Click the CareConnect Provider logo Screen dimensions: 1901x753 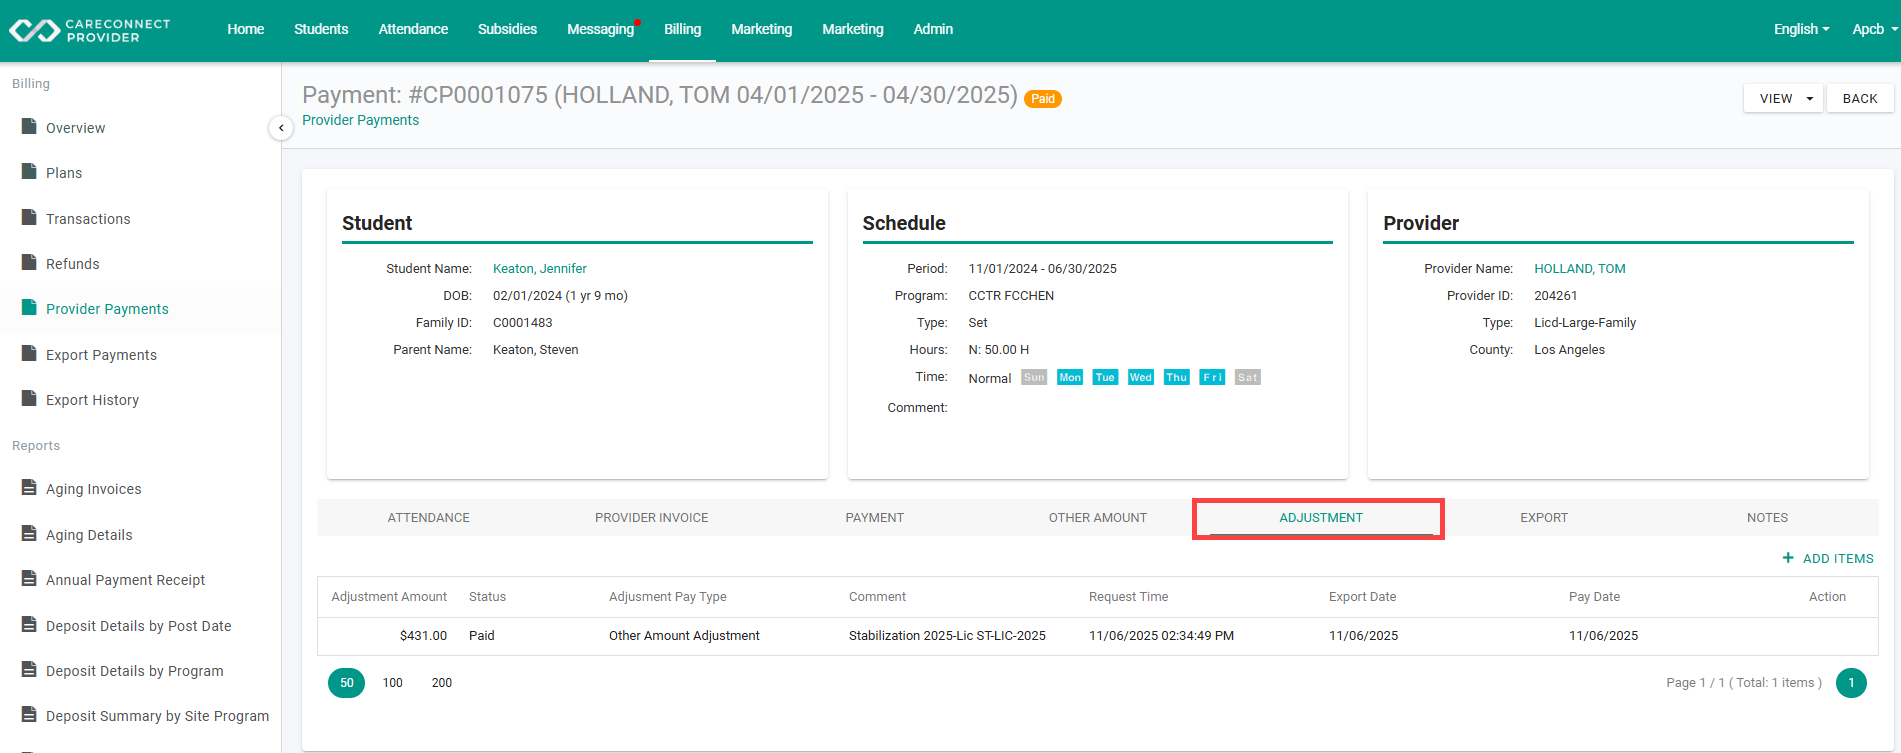(x=90, y=30)
